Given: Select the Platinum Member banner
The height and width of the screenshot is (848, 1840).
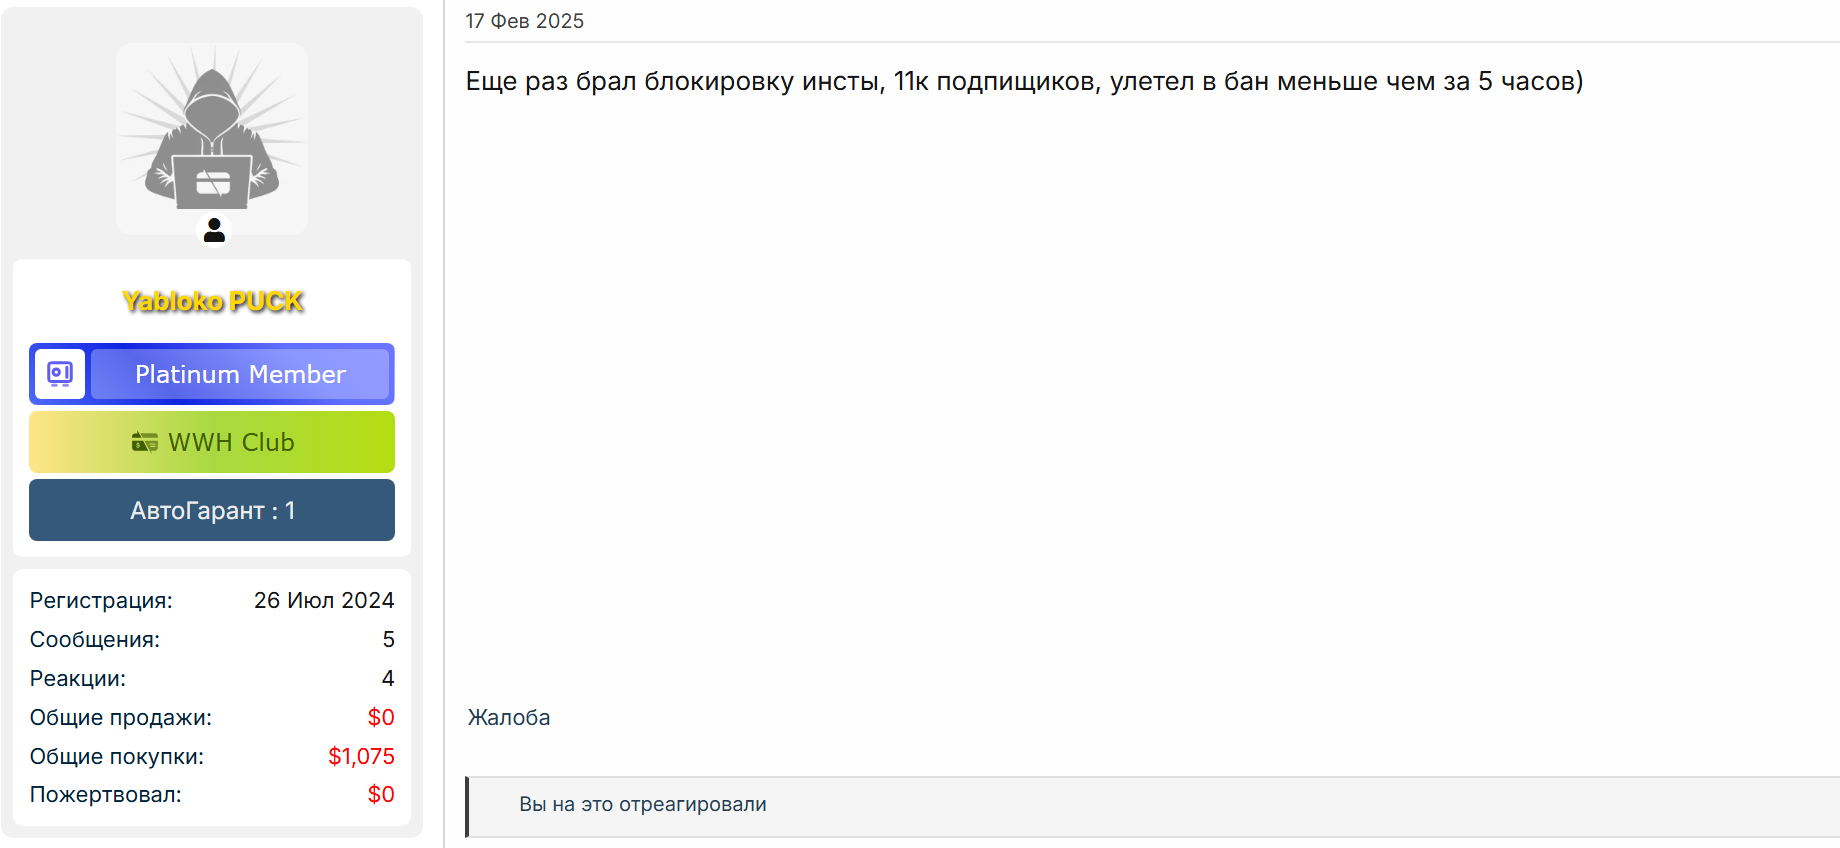Looking at the screenshot, I should [x=212, y=374].
